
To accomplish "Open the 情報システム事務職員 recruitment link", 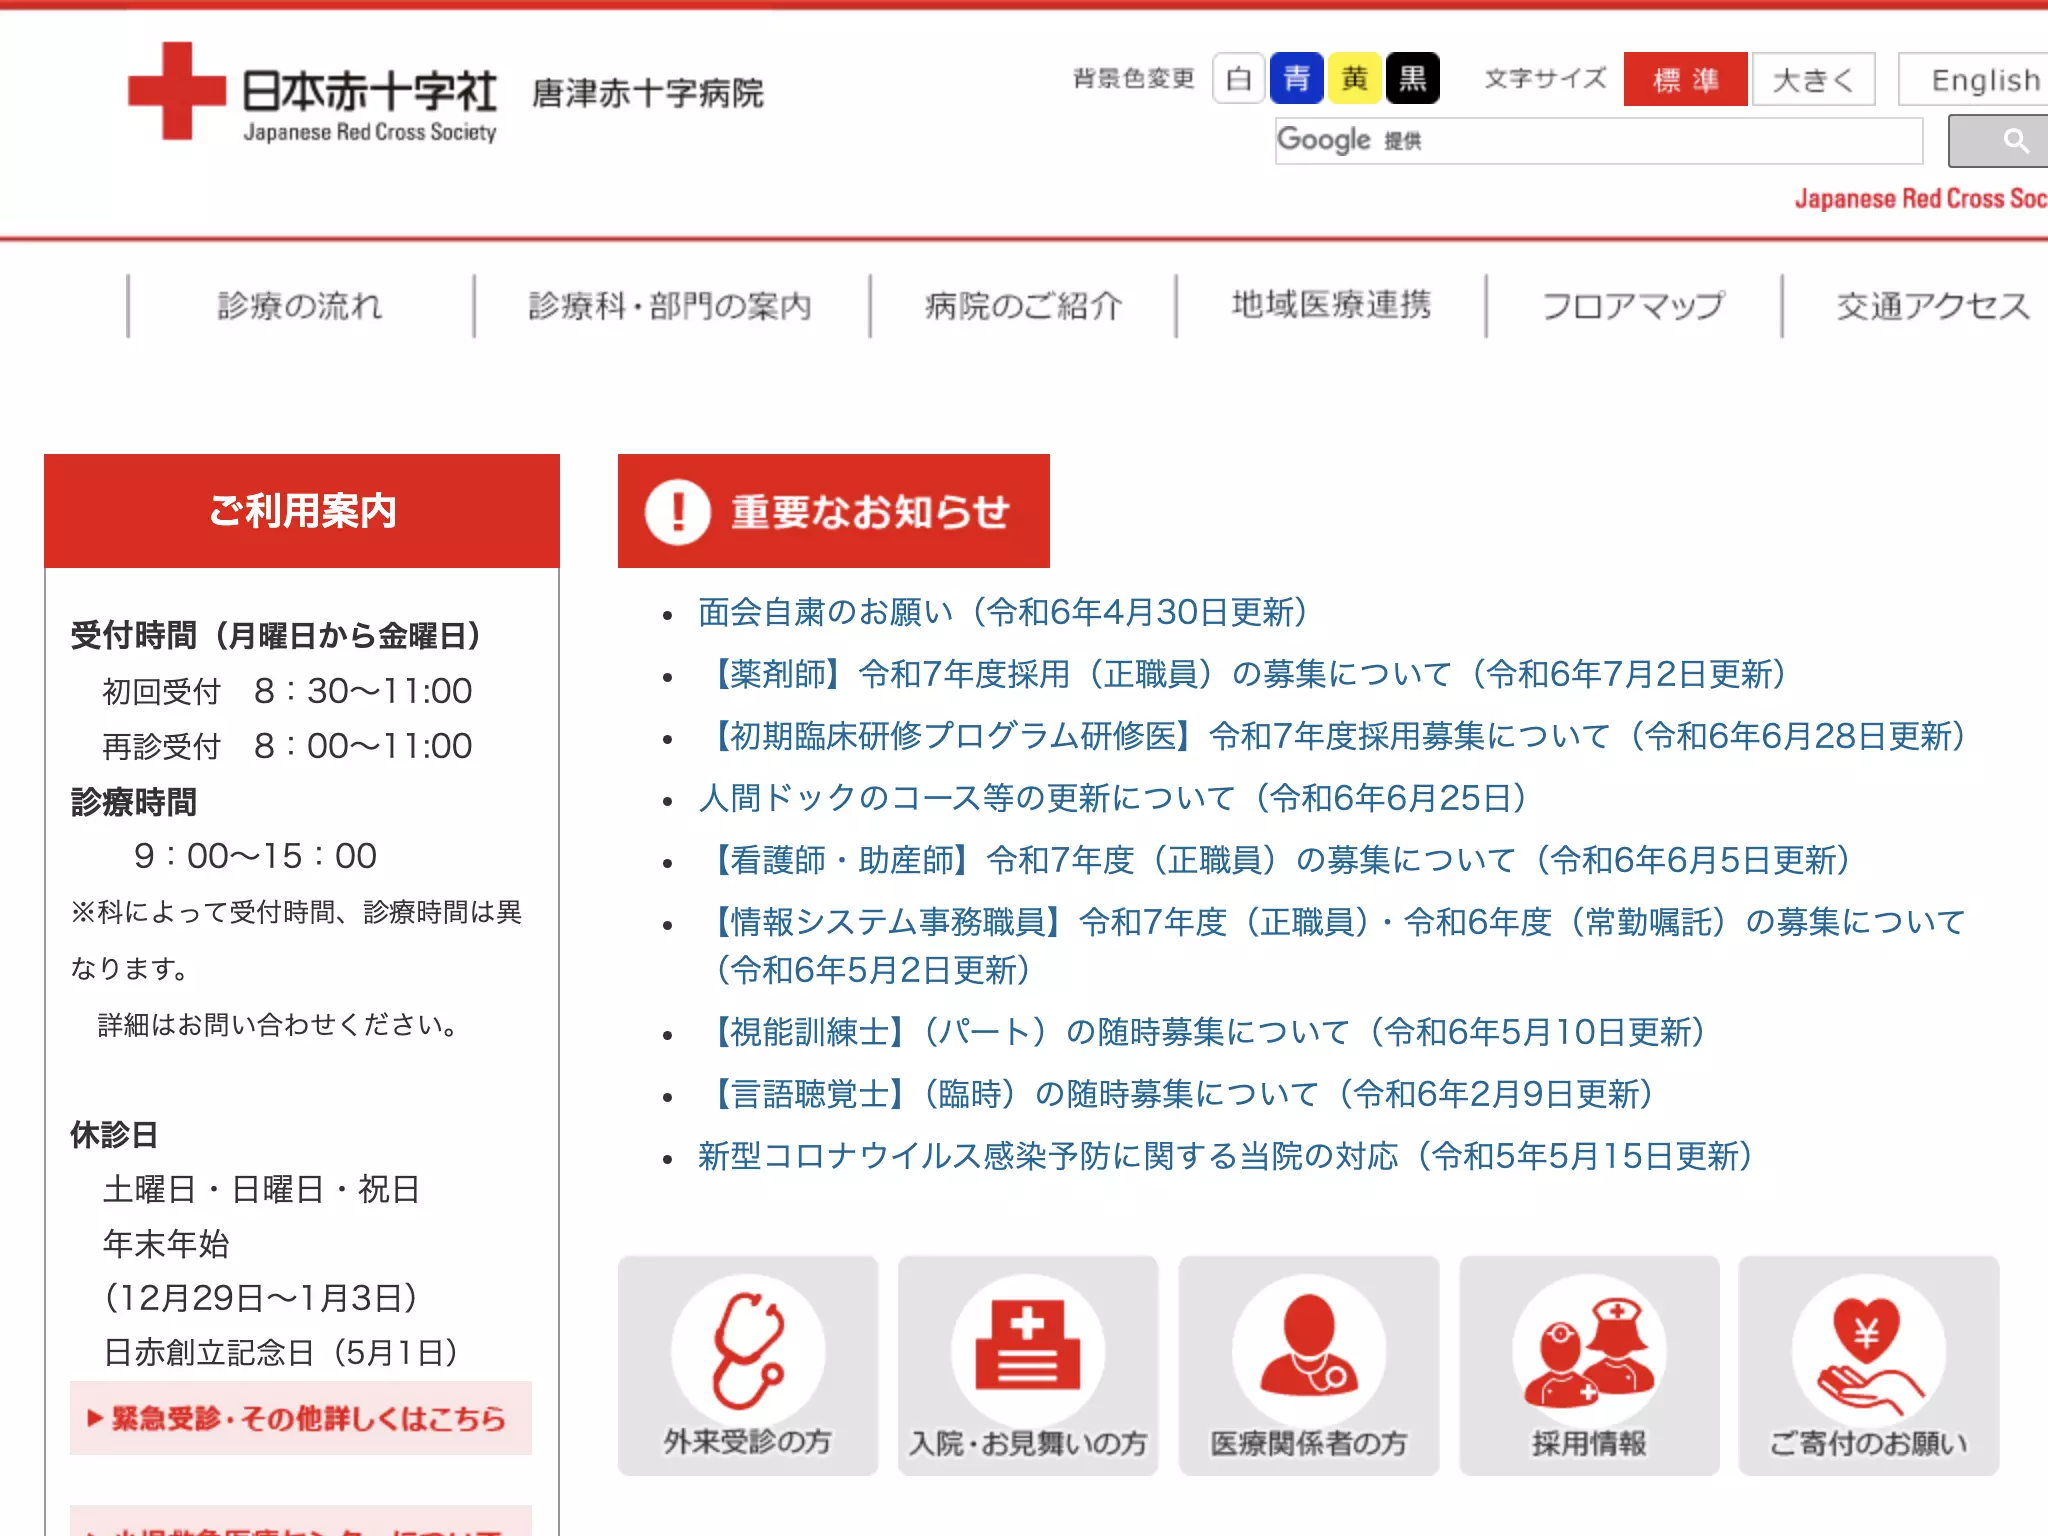I will [1333, 945].
